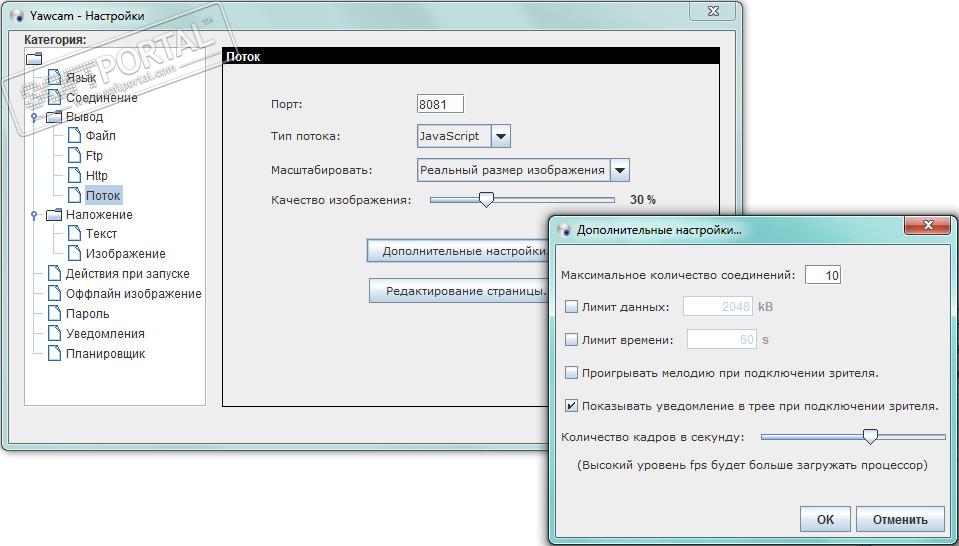The height and width of the screenshot is (546, 959).
Task: Open the Масштабировать dropdown arrow
Action: pyautogui.click(x=620, y=170)
